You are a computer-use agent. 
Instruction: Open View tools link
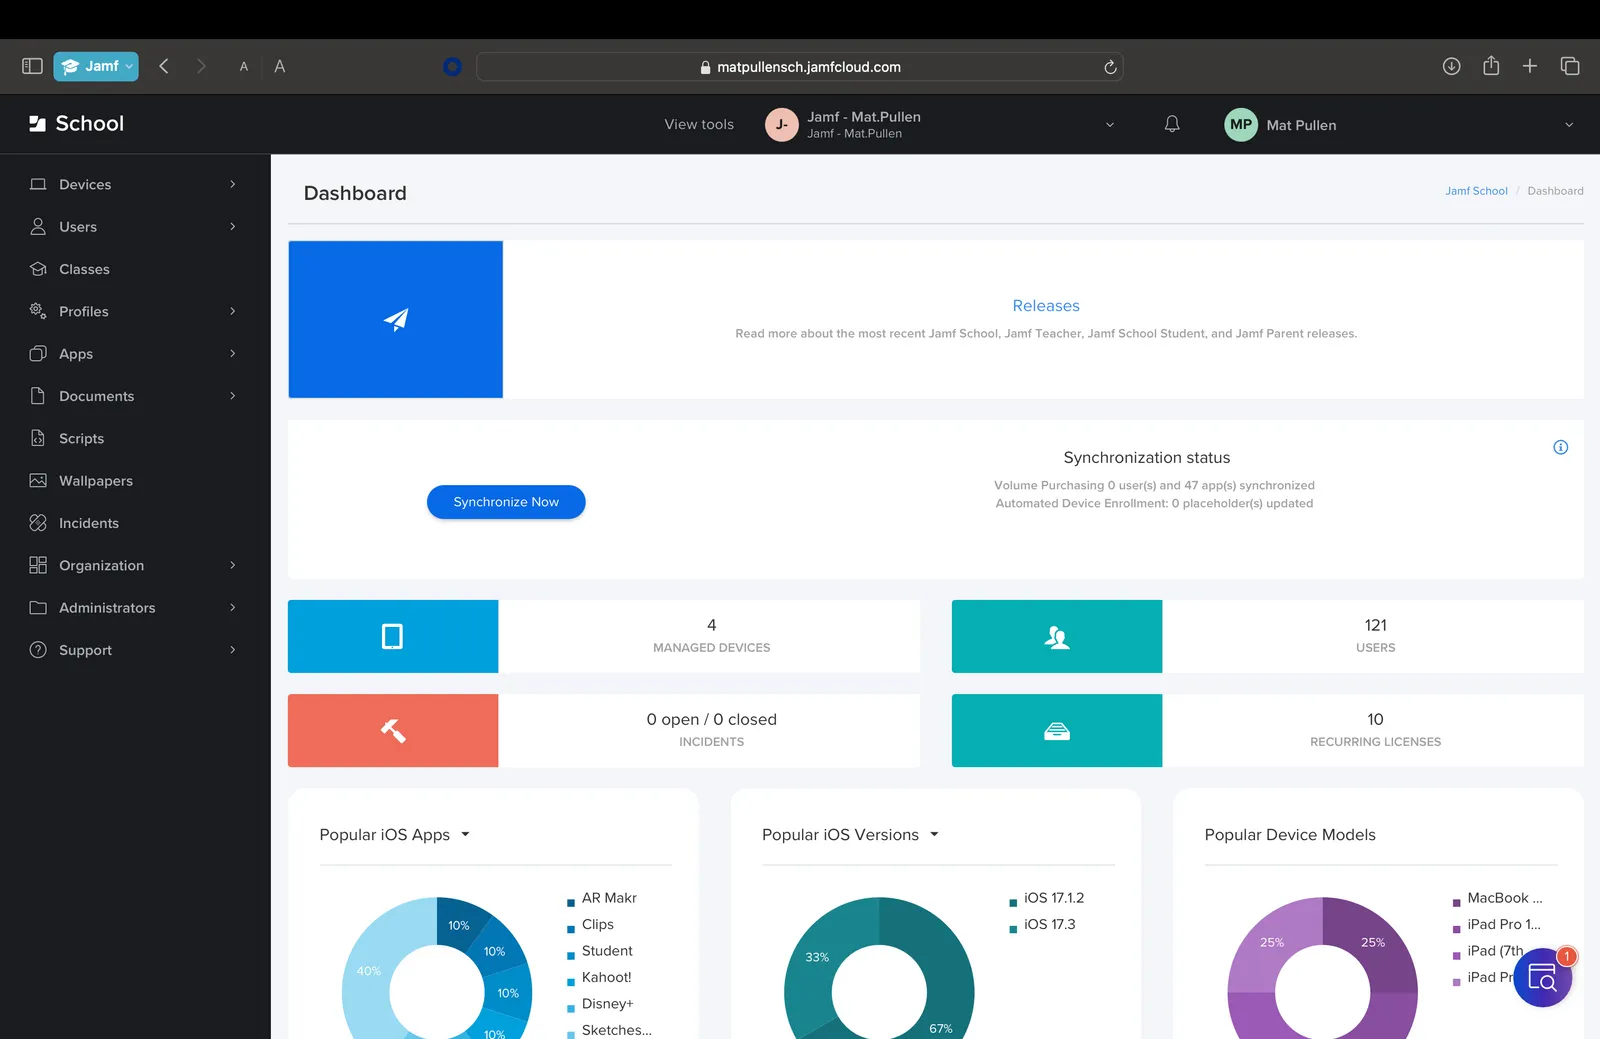[x=699, y=124]
